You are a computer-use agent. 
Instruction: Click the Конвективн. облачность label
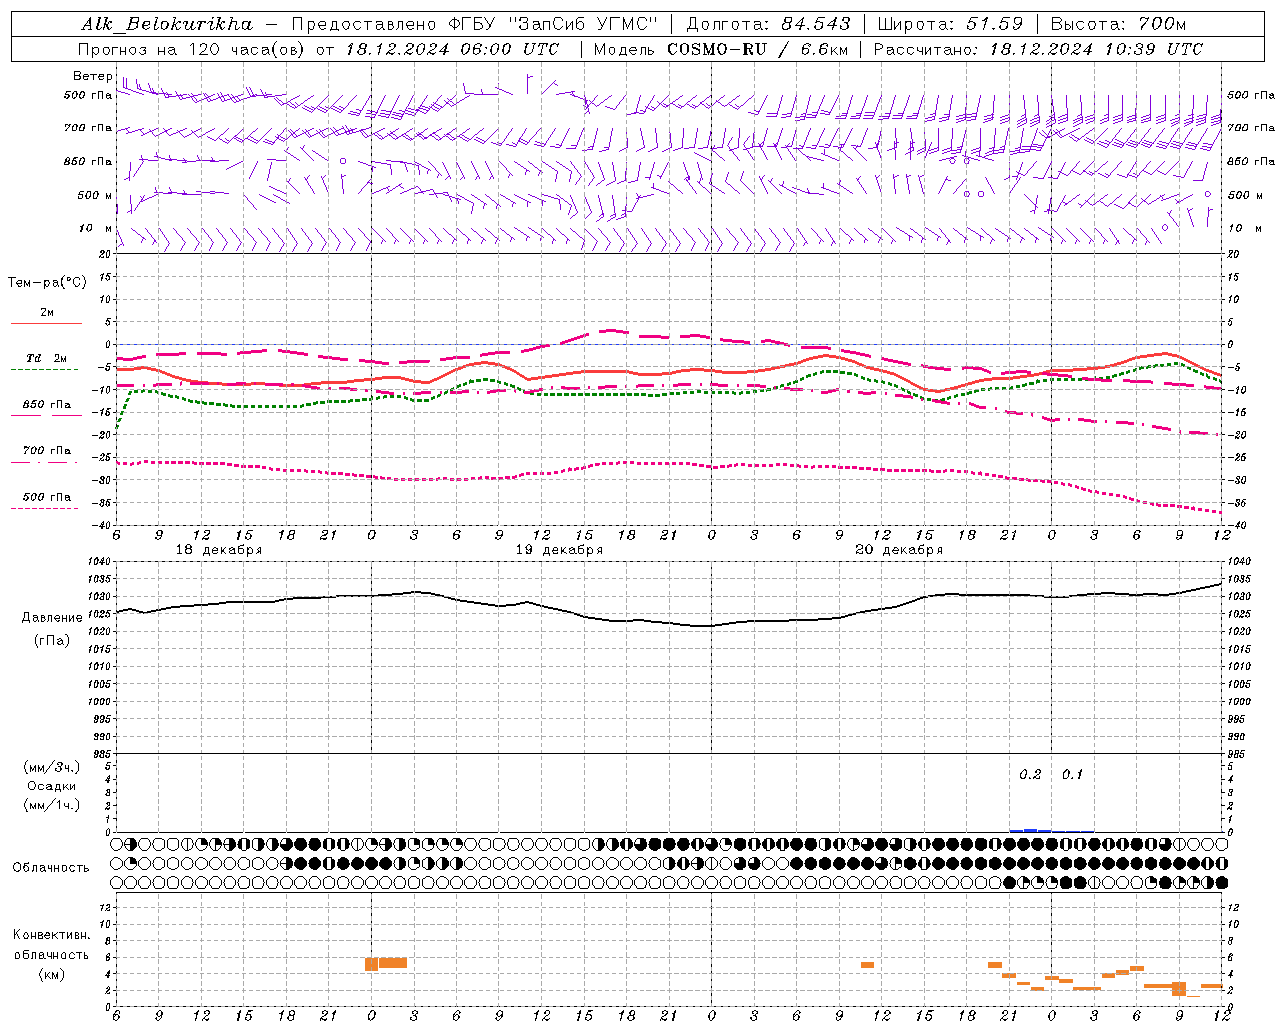[x=51, y=945]
